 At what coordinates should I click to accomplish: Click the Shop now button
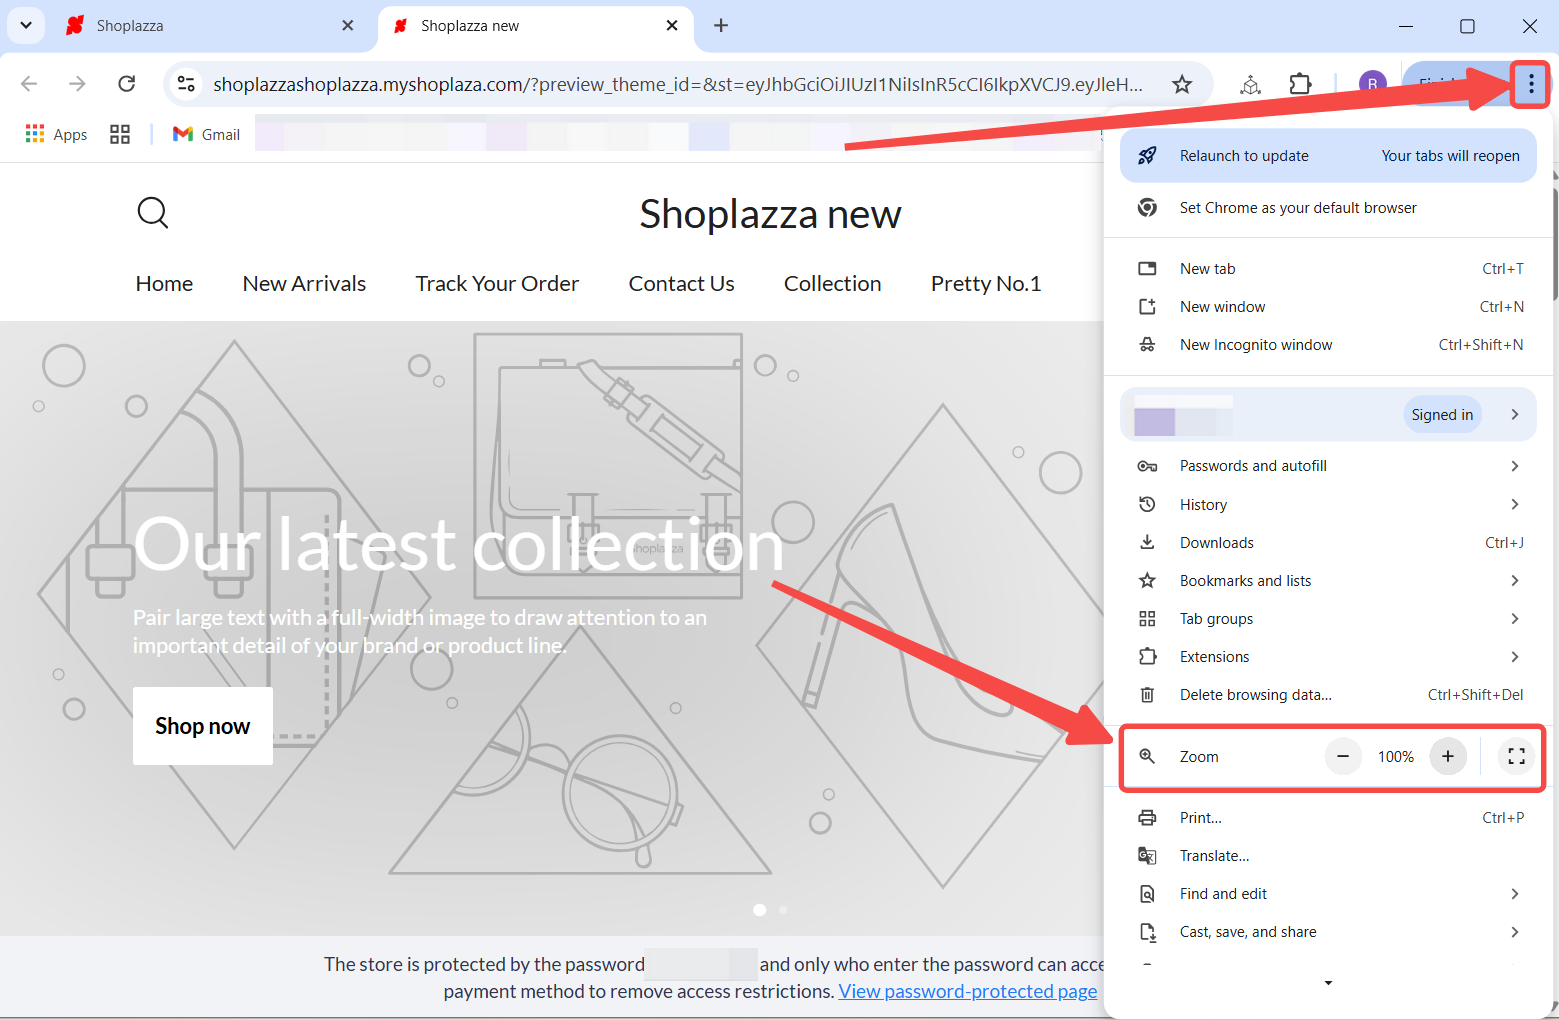point(203,726)
